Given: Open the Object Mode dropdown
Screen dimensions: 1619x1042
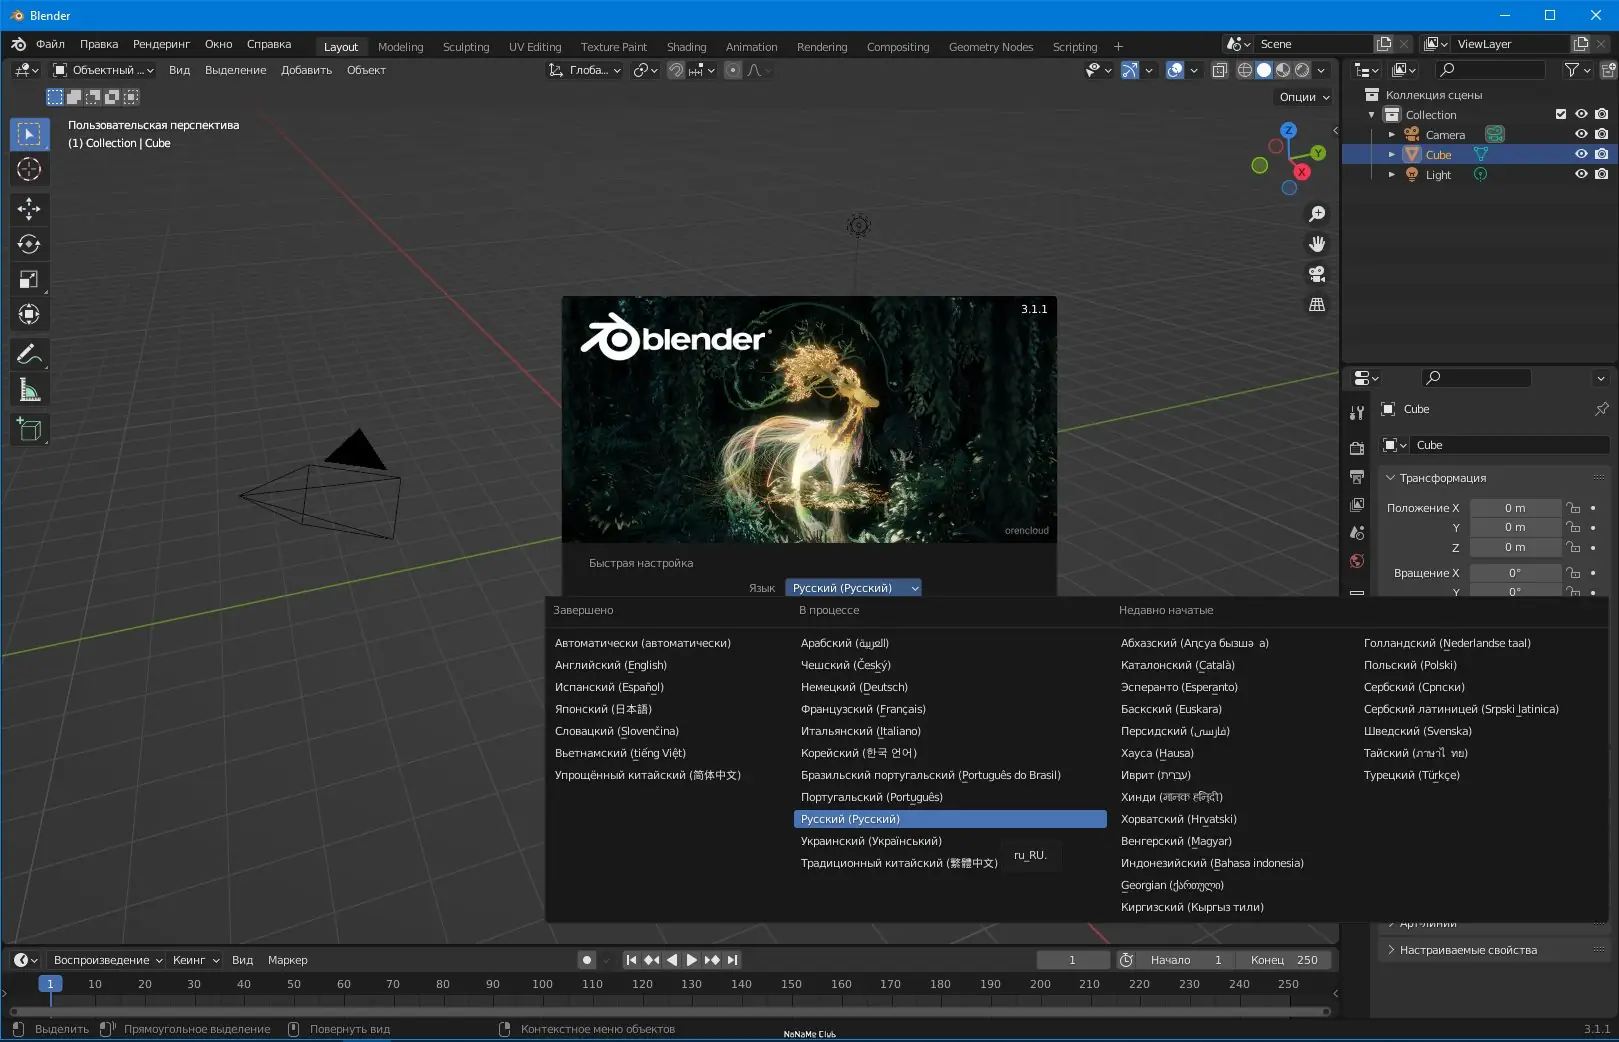Looking at the screenshot, I should [x=104, y=70].
